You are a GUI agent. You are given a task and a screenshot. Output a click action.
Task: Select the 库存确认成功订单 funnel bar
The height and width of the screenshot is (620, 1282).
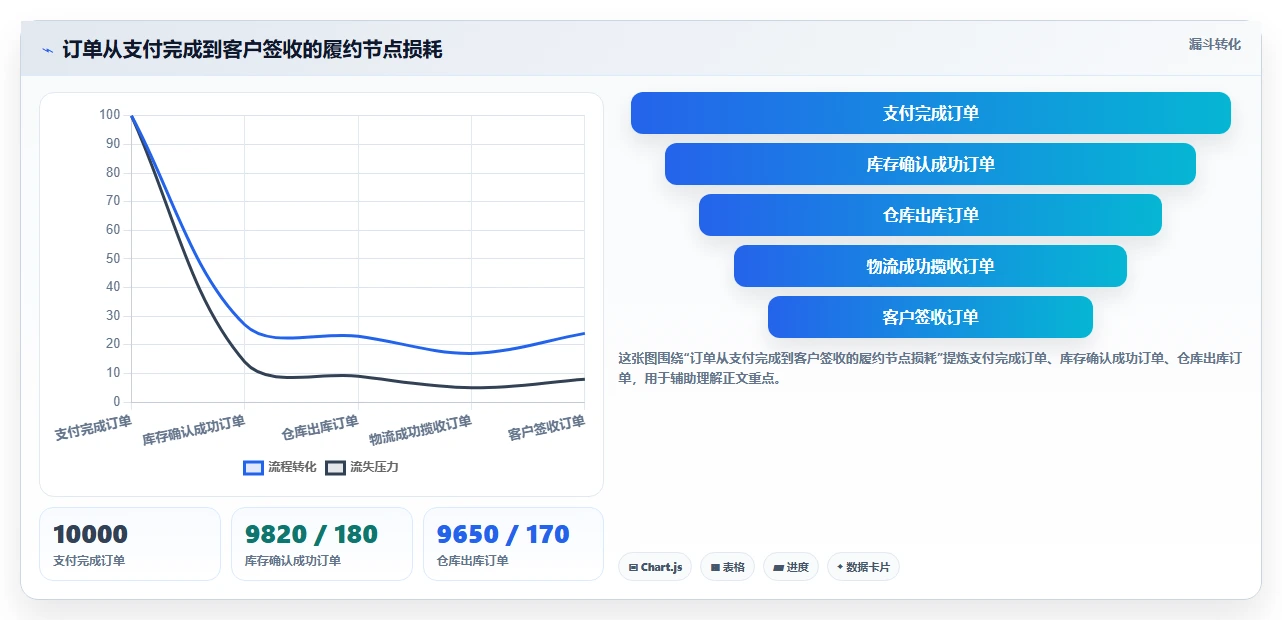tap(930, 164)
